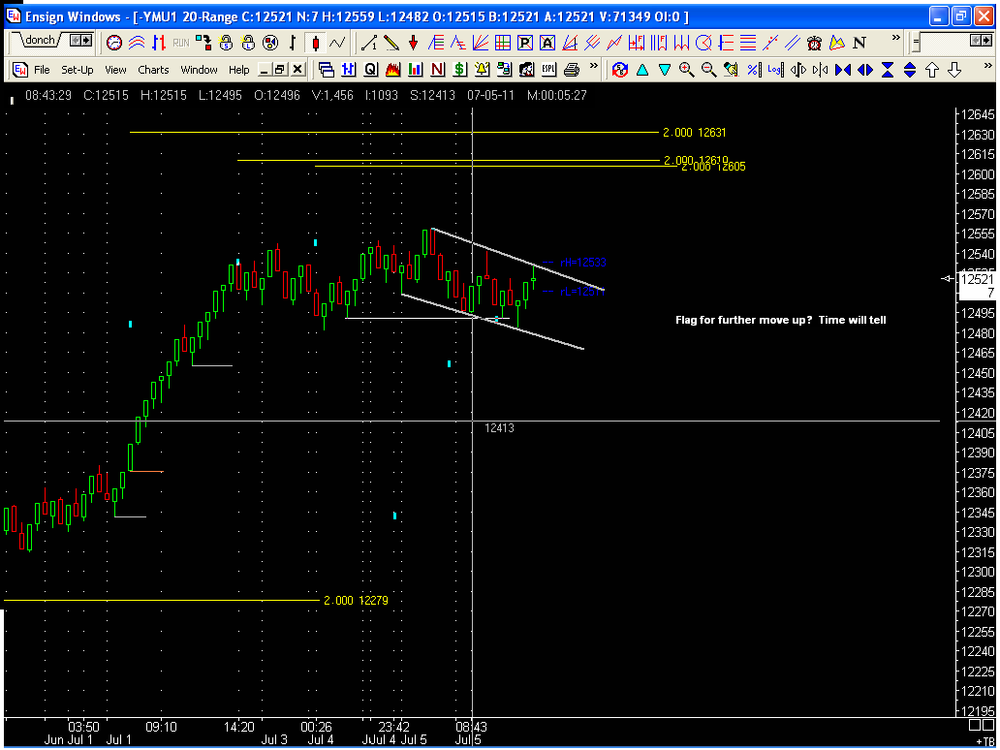Select the fan lines draw tool
1000x750 pixels.
[x=481, y=43]
